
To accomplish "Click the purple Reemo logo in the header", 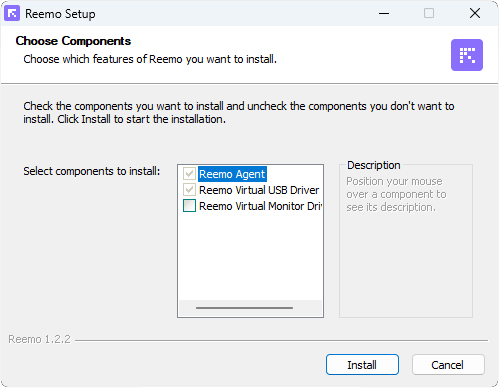I will pos(467,55).
